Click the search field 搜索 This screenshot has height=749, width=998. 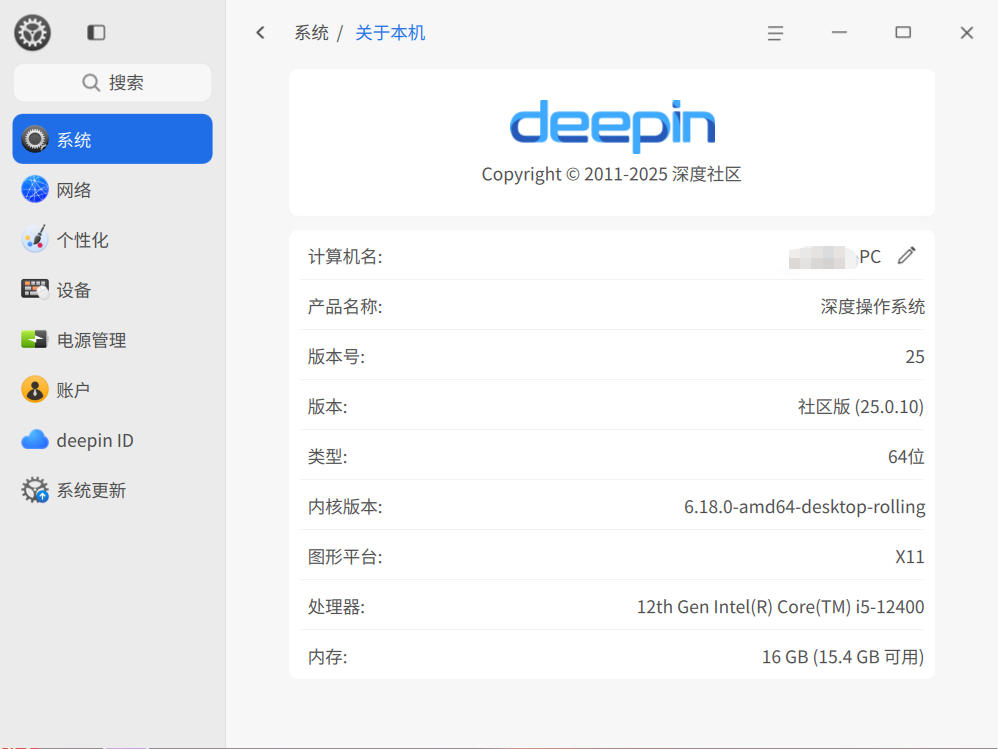[113, 83]
